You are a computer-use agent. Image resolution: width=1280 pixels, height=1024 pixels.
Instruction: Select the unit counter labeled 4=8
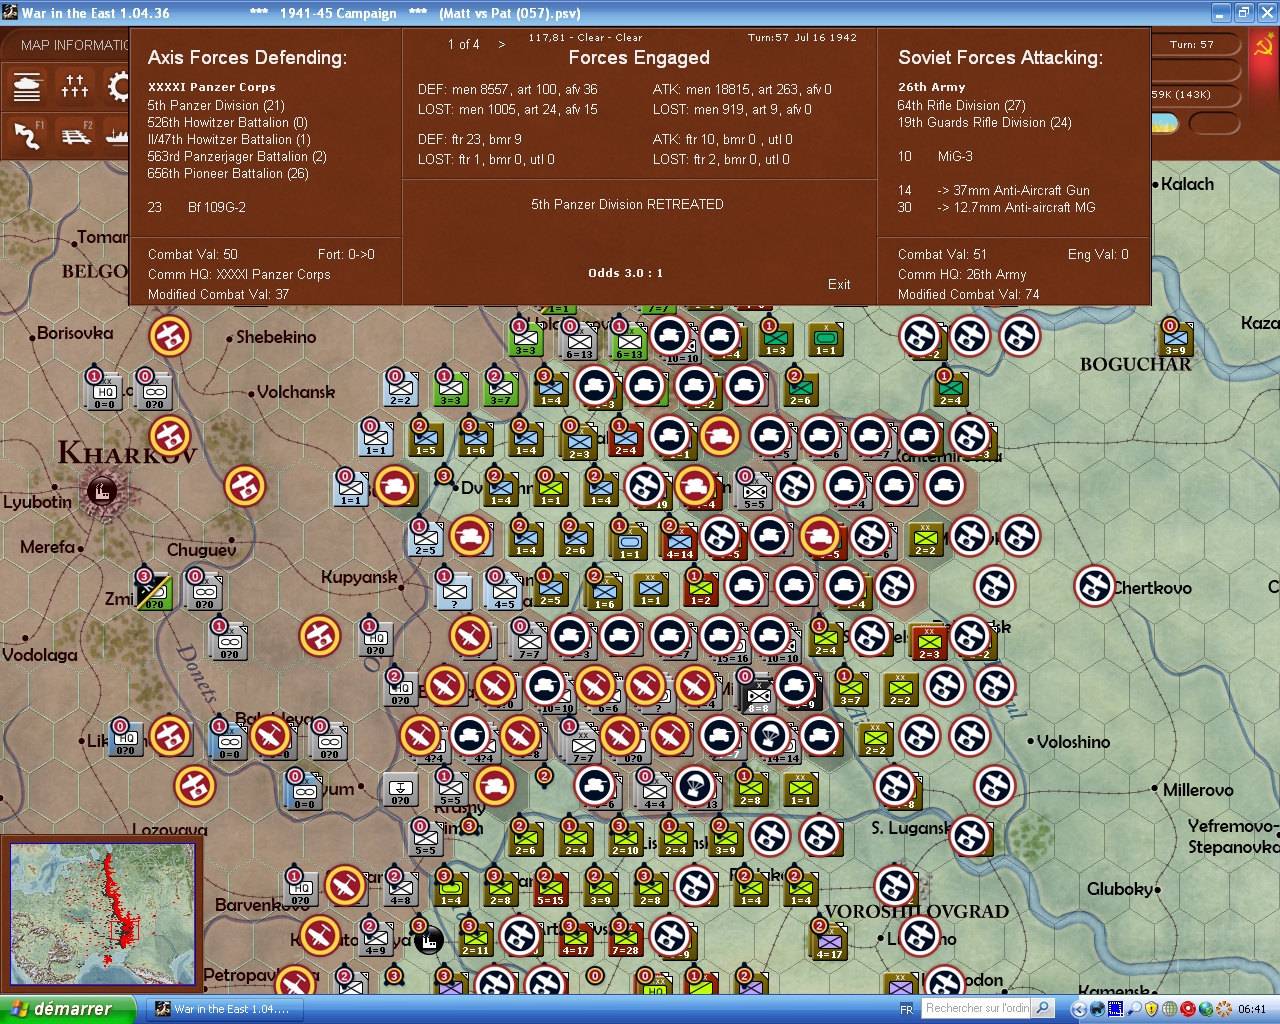pyautogui.click(x=400, y=887)
